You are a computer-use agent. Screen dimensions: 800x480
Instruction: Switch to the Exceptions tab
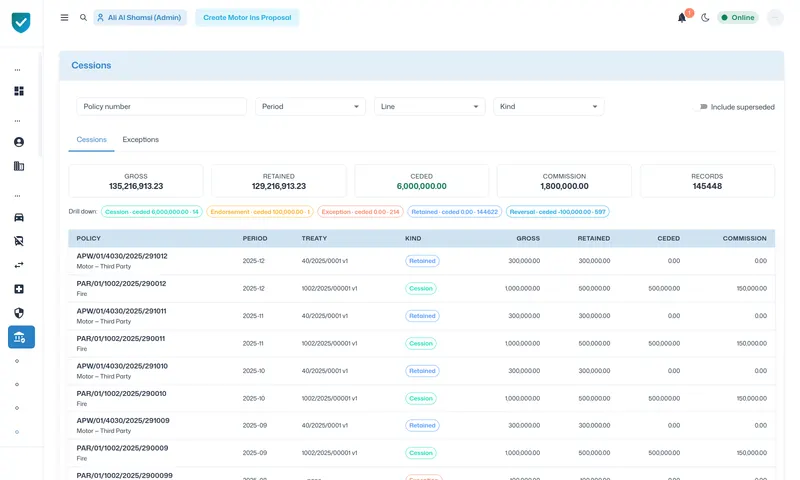point(140,140)
